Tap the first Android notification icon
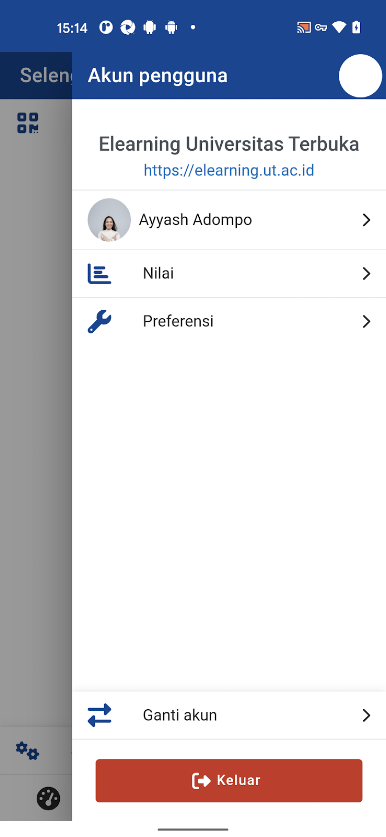This screenshot has width=386, height=837. pyautogui.click(x=149, y=27)
